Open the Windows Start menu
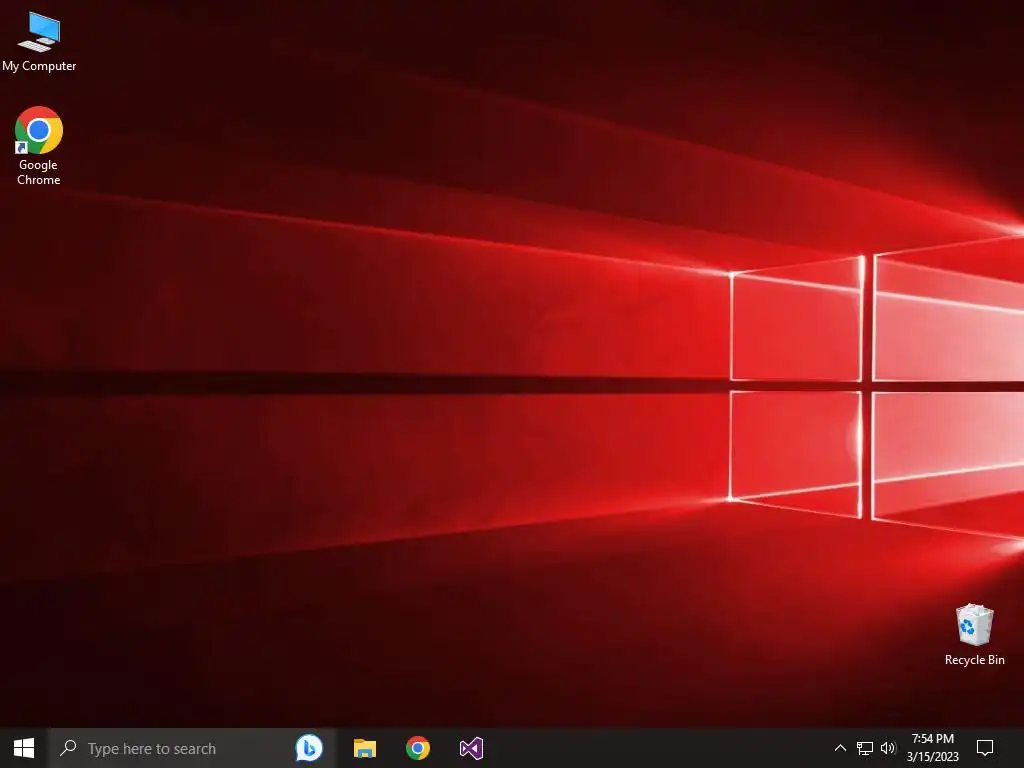Image resolution: width=1024 pixels, height=768 pixels. click(x=24, y=748)
